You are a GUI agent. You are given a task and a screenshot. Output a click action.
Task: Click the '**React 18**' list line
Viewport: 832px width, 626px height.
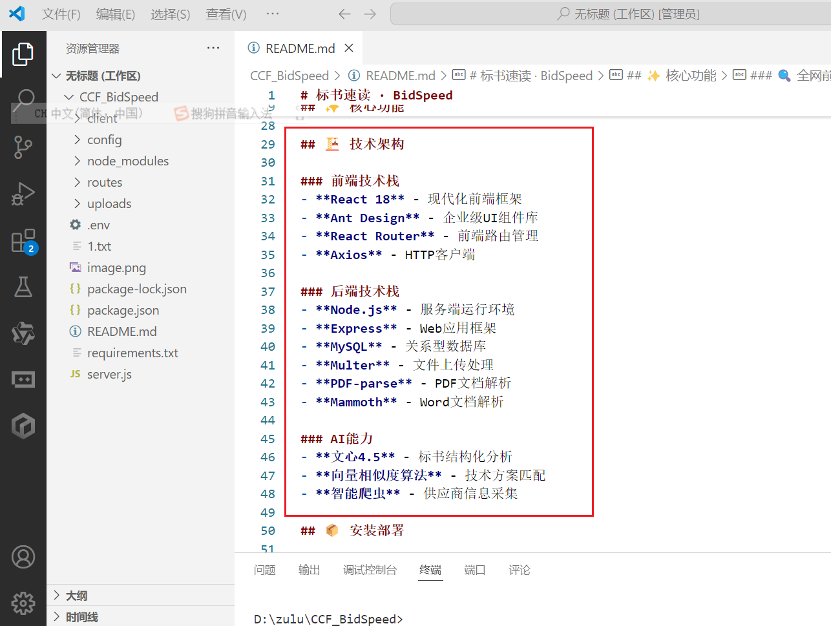411,199
